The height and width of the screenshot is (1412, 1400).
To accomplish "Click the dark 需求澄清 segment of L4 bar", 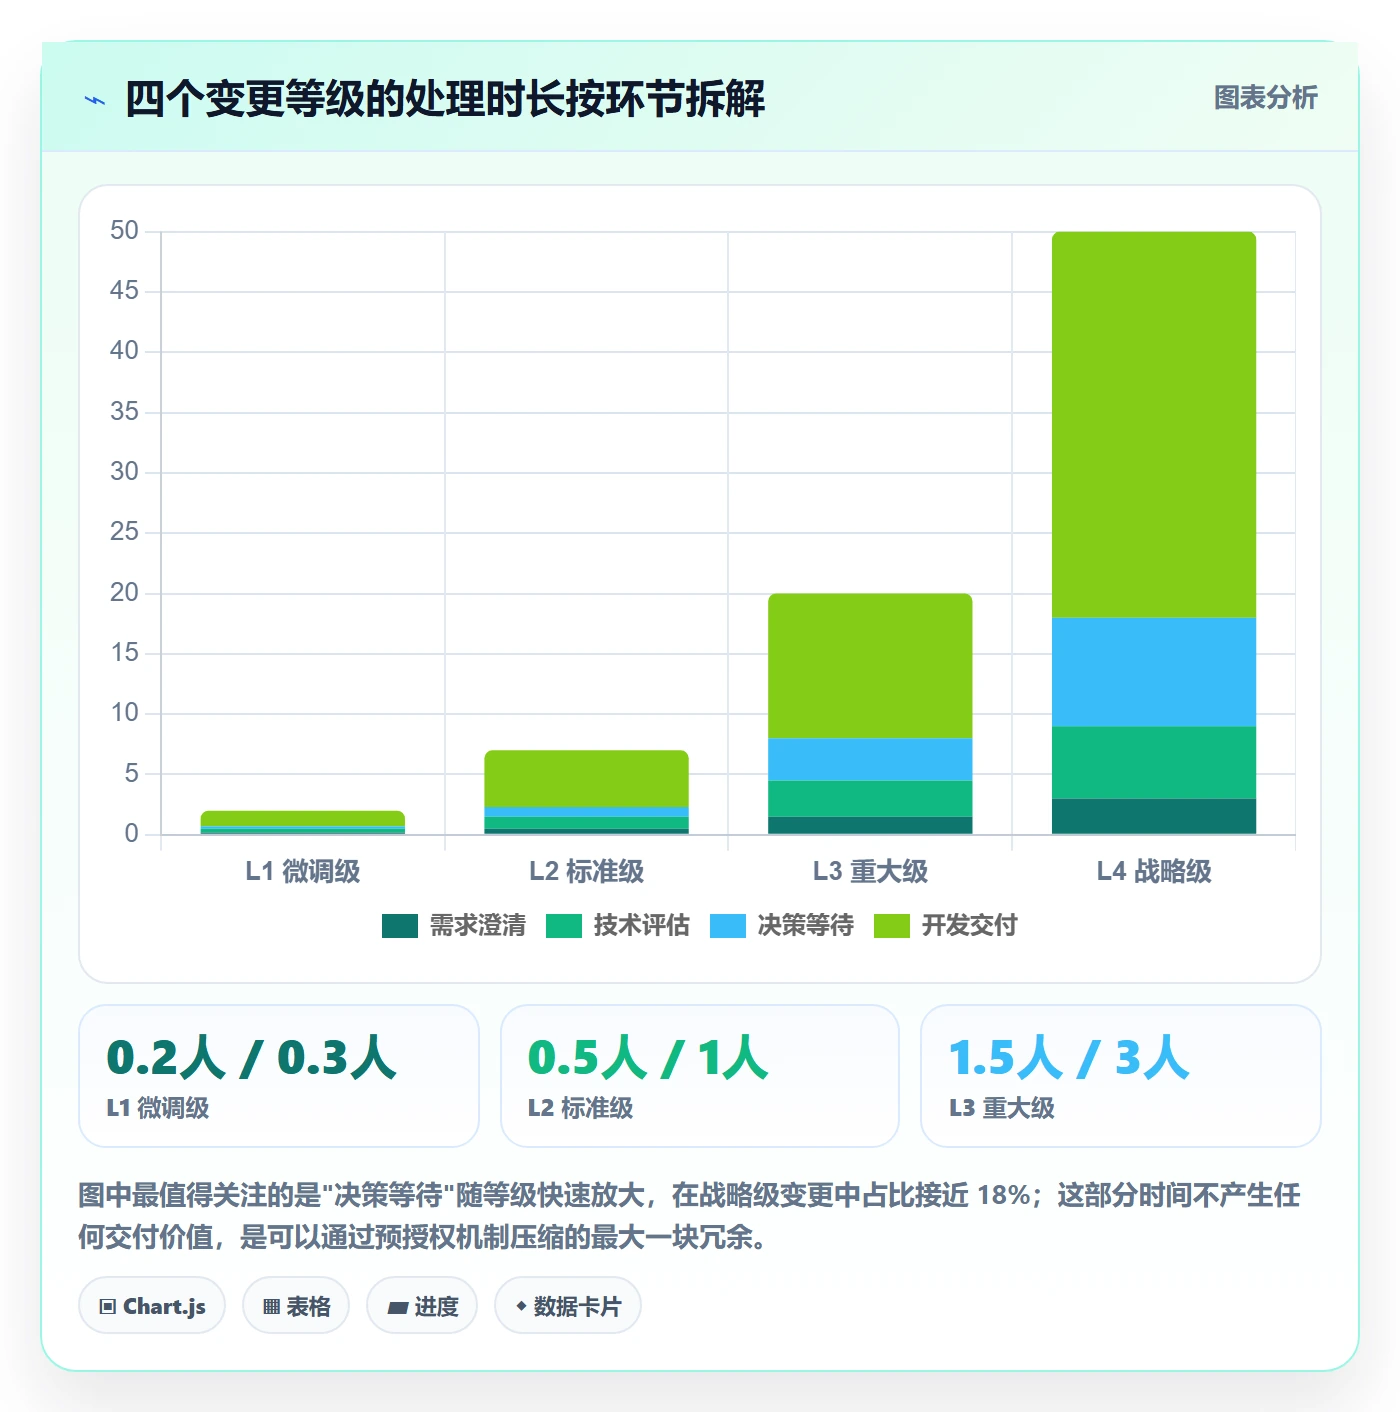I will 1154,816.
